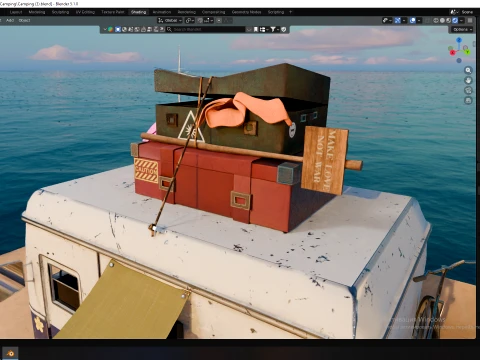Switch to the Layout workspace tab
The image size is (480, 360).
[x=16, y=12]
